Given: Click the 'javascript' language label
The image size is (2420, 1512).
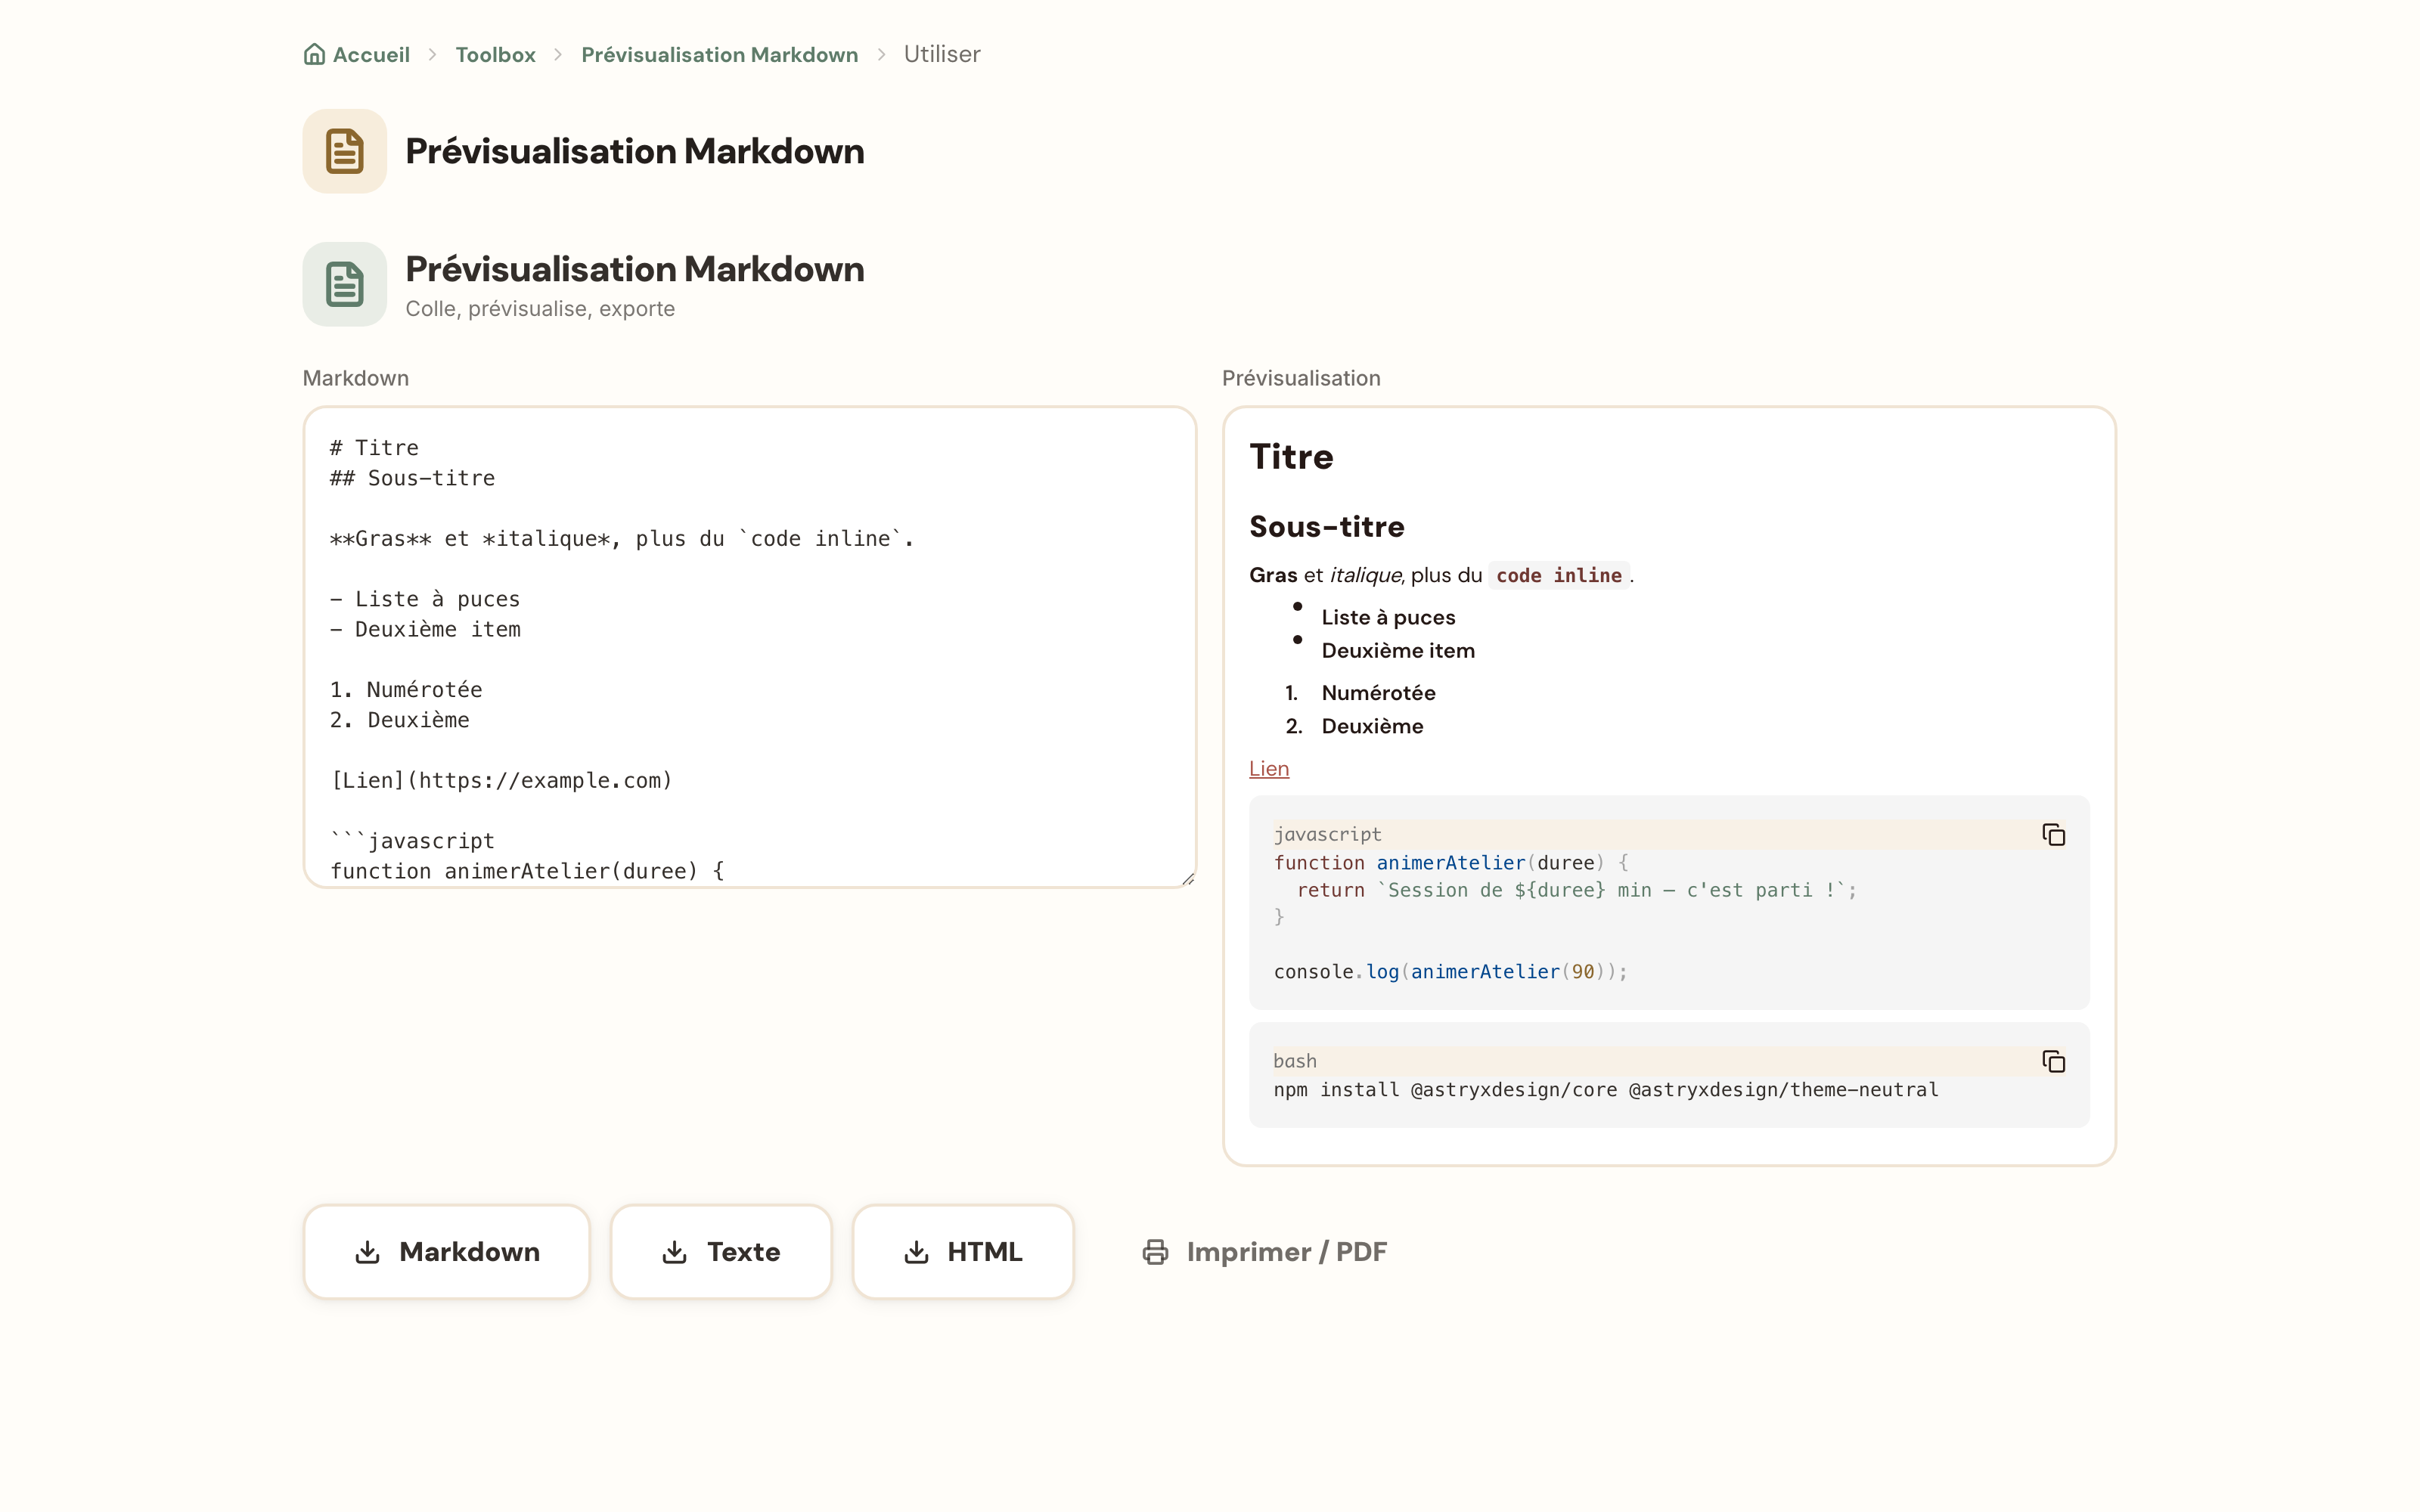Looking at the screenshot, I should pyautogui.click(x=1327, y=834).
